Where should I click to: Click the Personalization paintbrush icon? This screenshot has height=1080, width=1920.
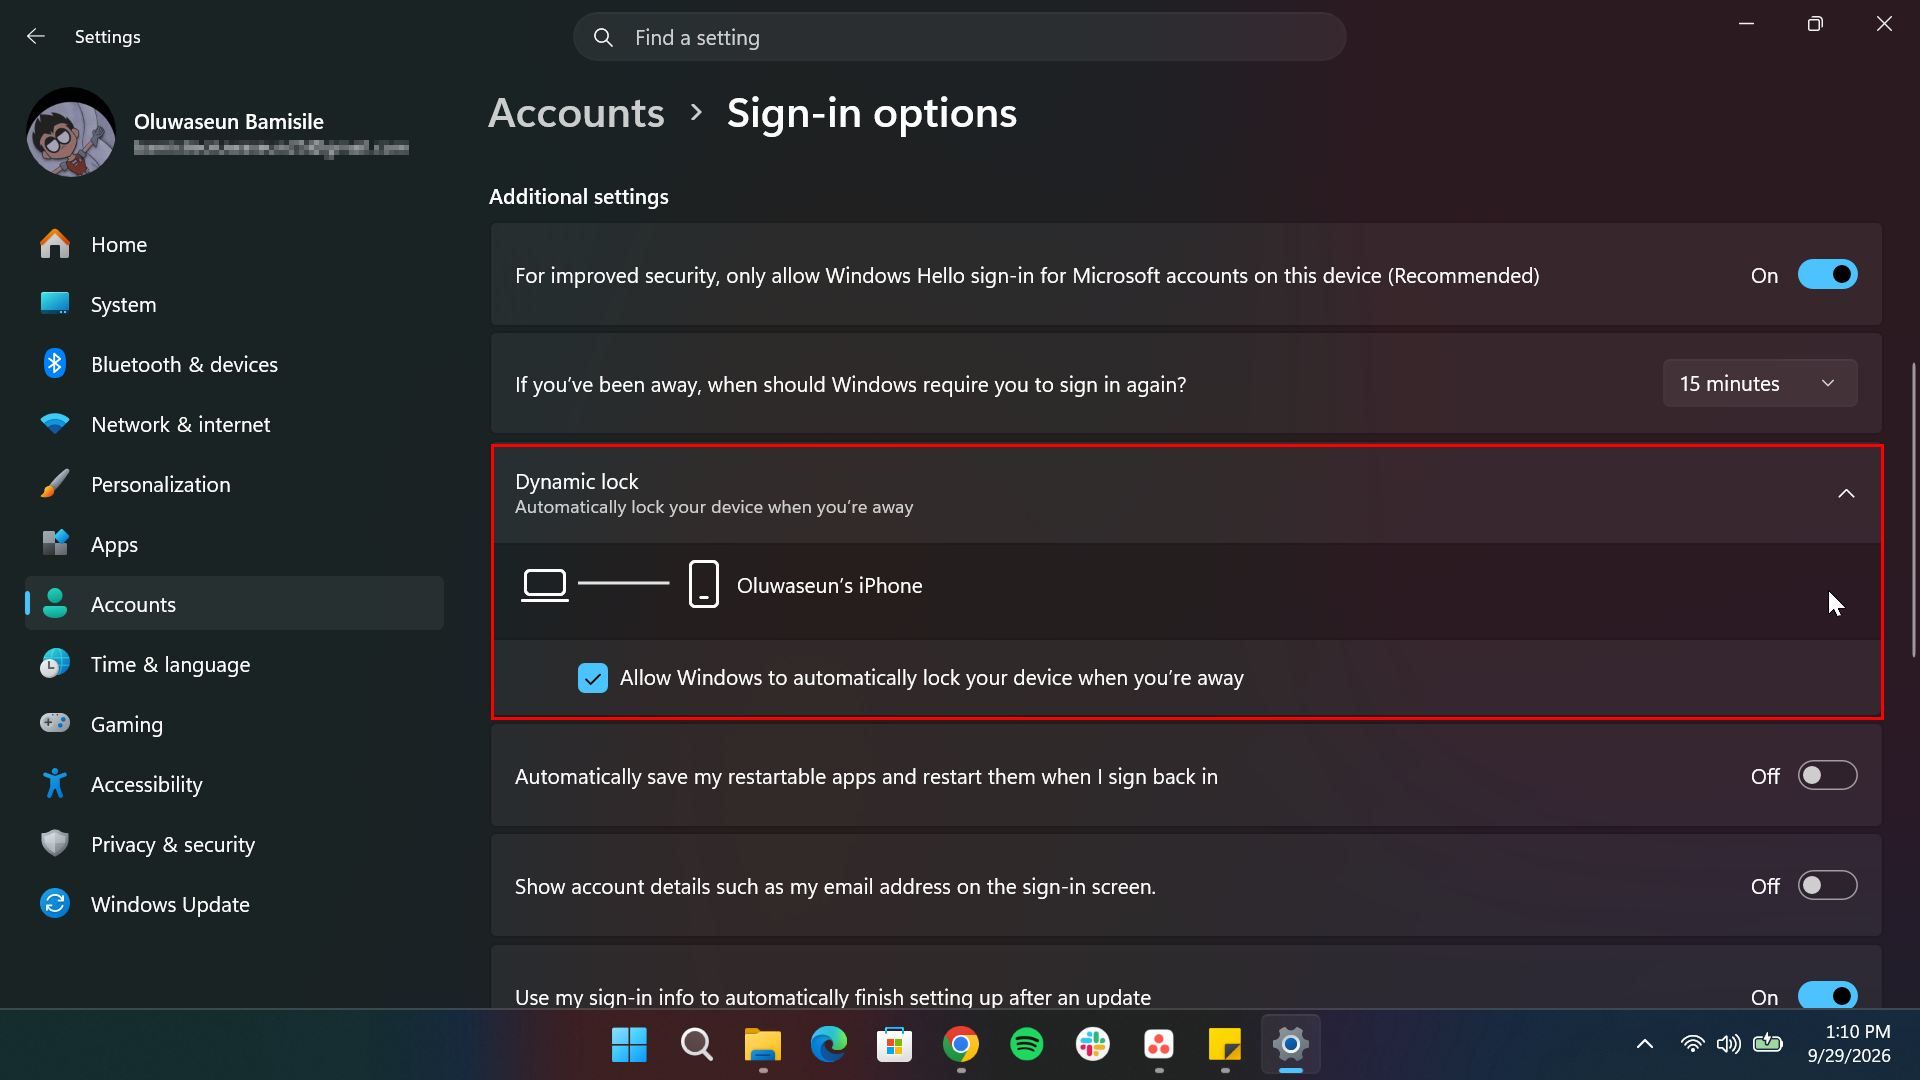pos(55,484)
